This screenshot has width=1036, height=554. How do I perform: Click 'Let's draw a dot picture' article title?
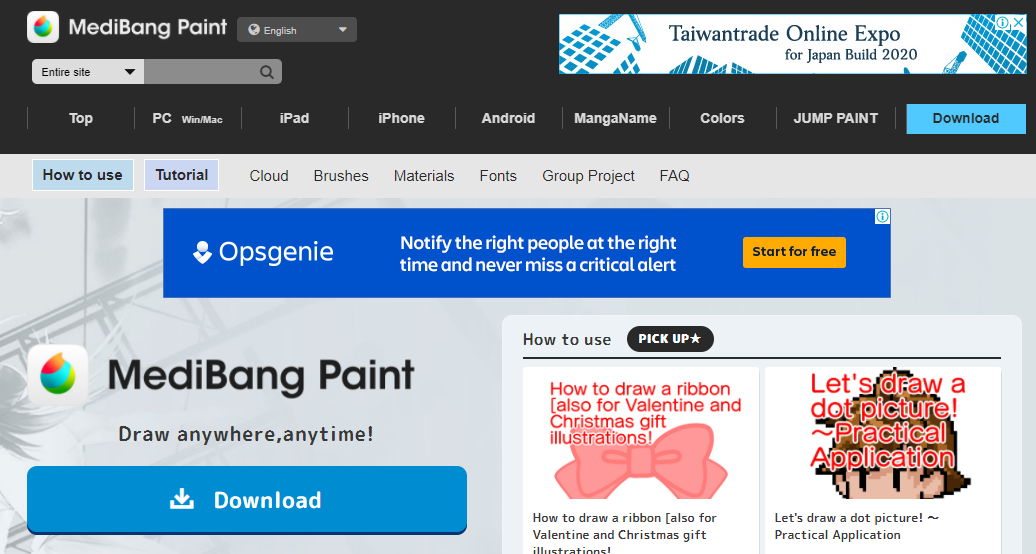click(x=857, y=526)
